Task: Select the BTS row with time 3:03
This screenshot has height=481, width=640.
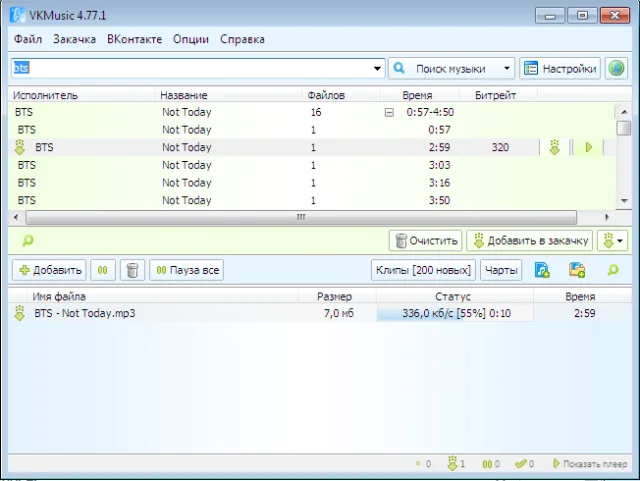Action: coord(312,165)
